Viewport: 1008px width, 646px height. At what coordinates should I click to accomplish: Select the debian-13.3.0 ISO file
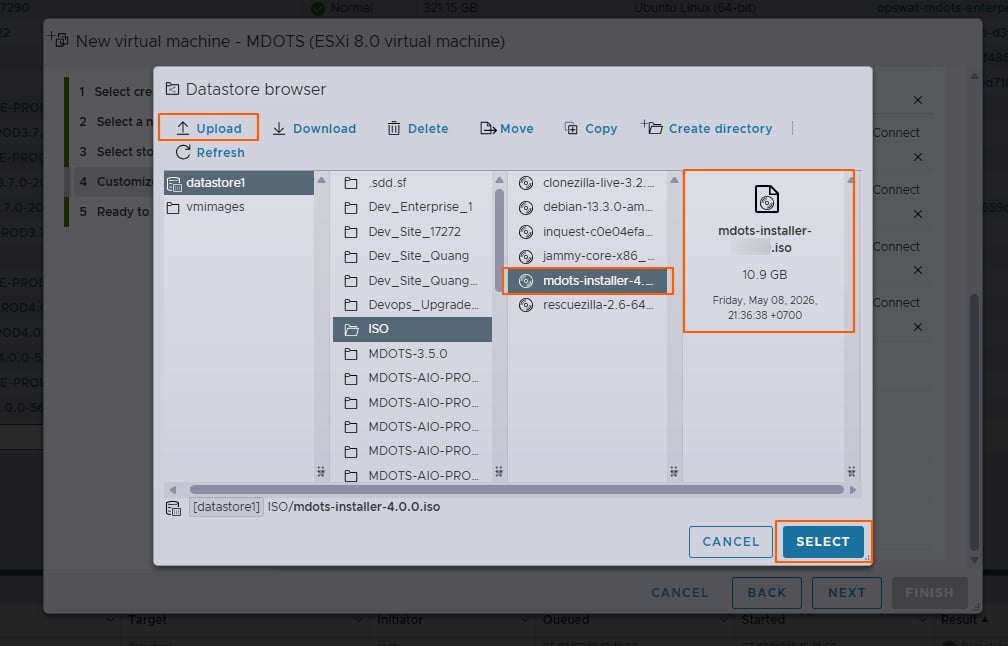click(587, 207)
